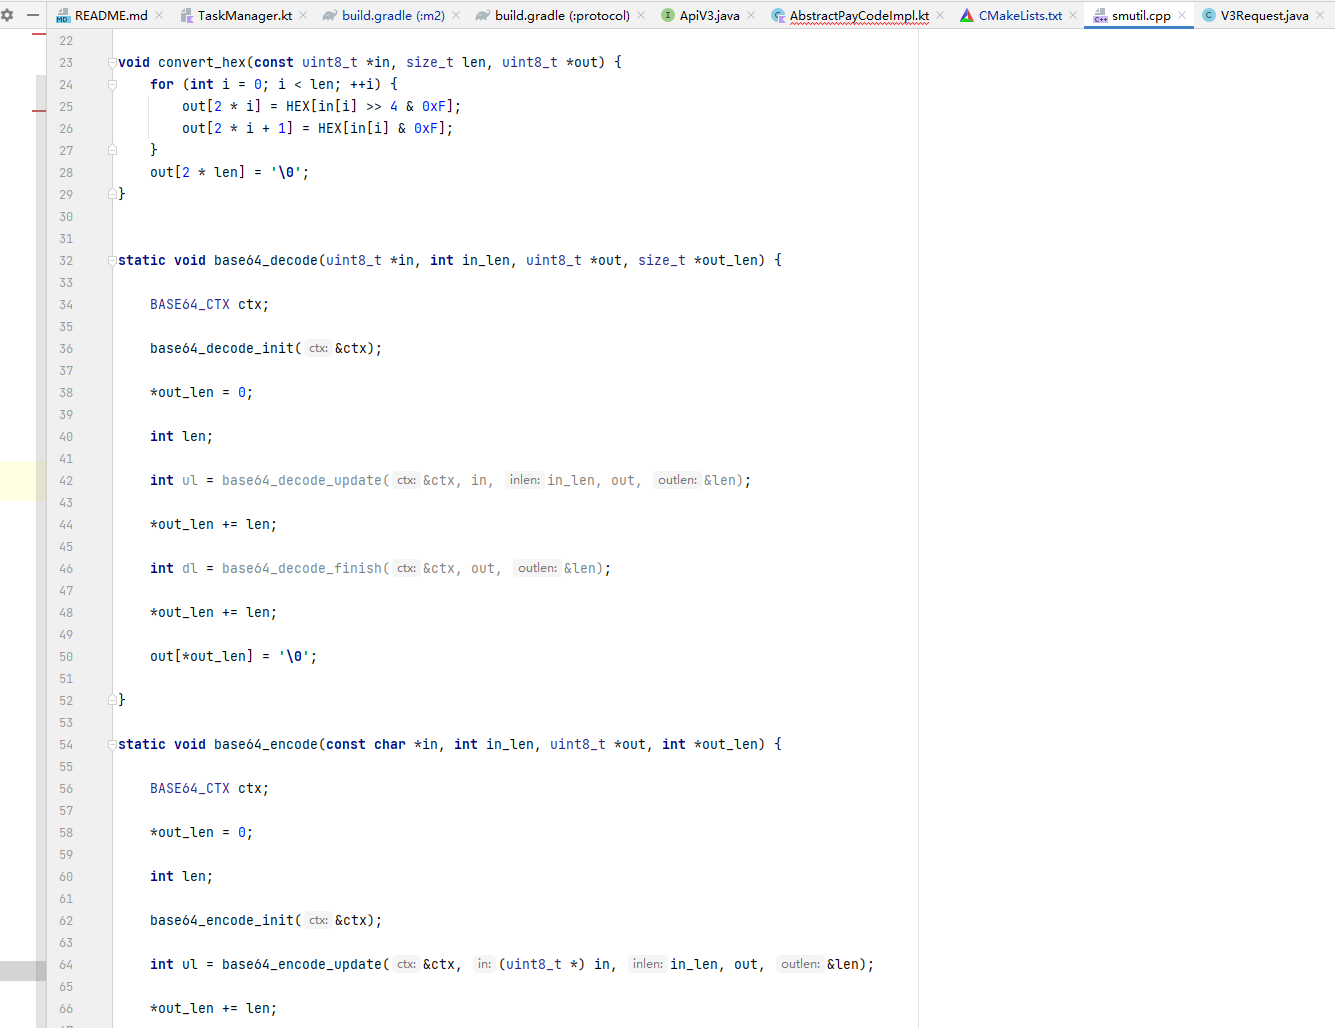Click the outlen: hint on line 42
1335x1028 pixels.
point(677,480)
